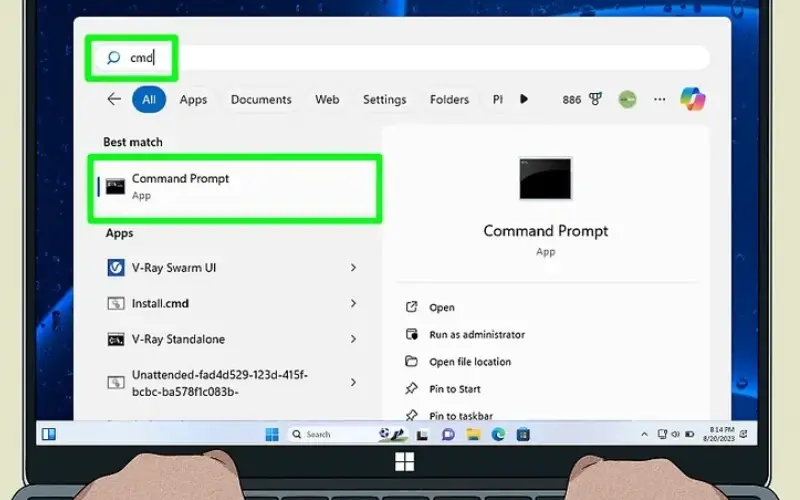Open the Chat app on taskbar
The image size is (800, 500).
(448, 435)
